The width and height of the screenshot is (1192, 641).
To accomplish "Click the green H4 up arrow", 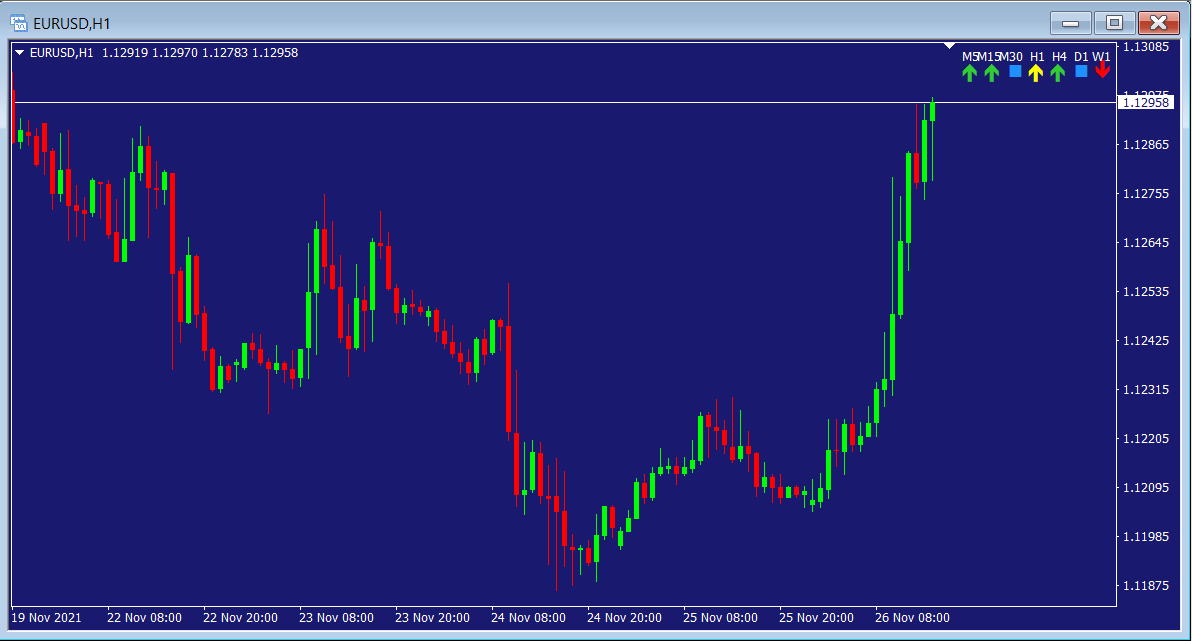I will click(x=1058, y=72).
